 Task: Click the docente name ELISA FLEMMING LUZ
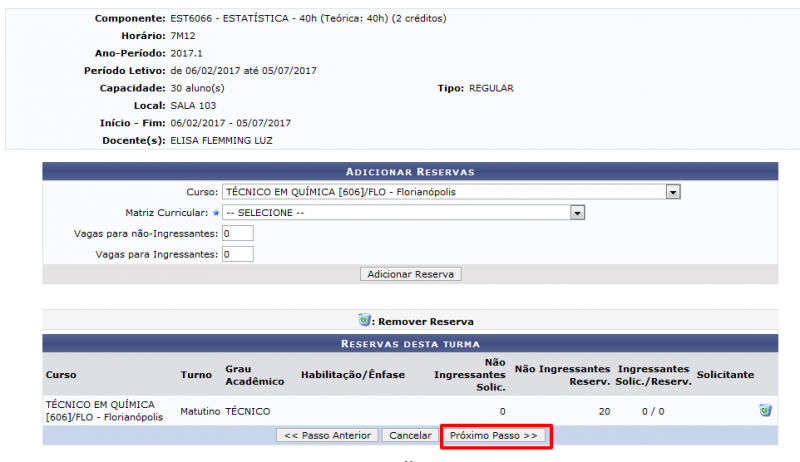click(x=221, y=140)
